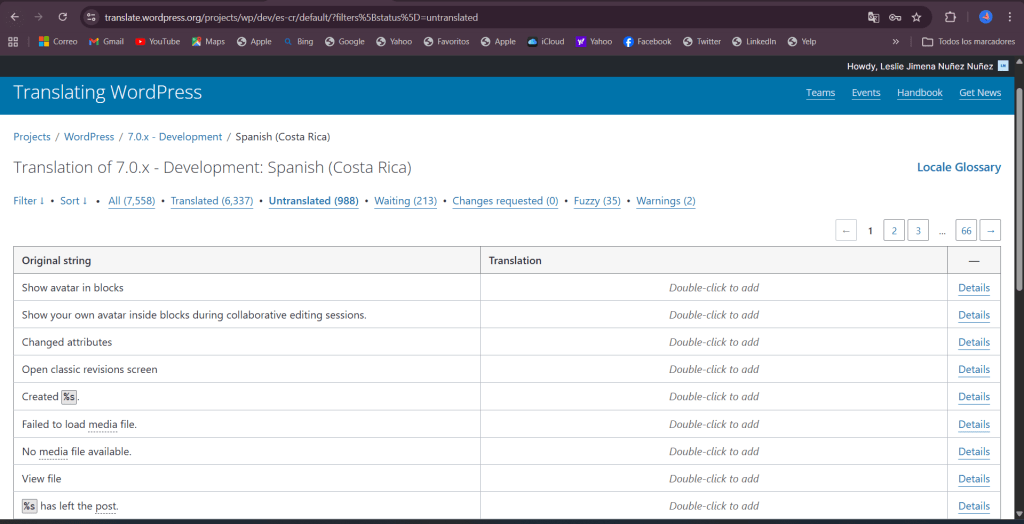Open the browser apps grid icon
Screen dimensions: 1024x524
coord(14,42)
